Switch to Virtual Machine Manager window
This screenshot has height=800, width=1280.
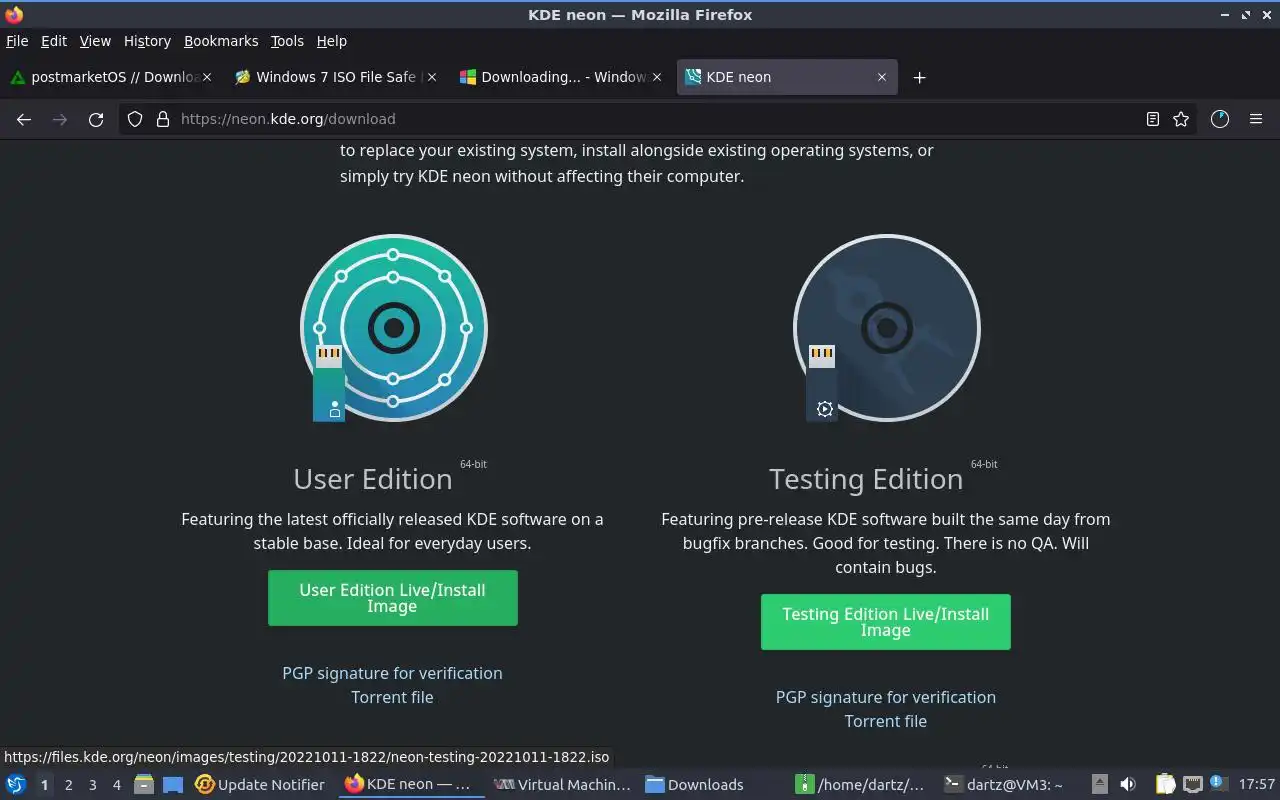coord(564,784)
